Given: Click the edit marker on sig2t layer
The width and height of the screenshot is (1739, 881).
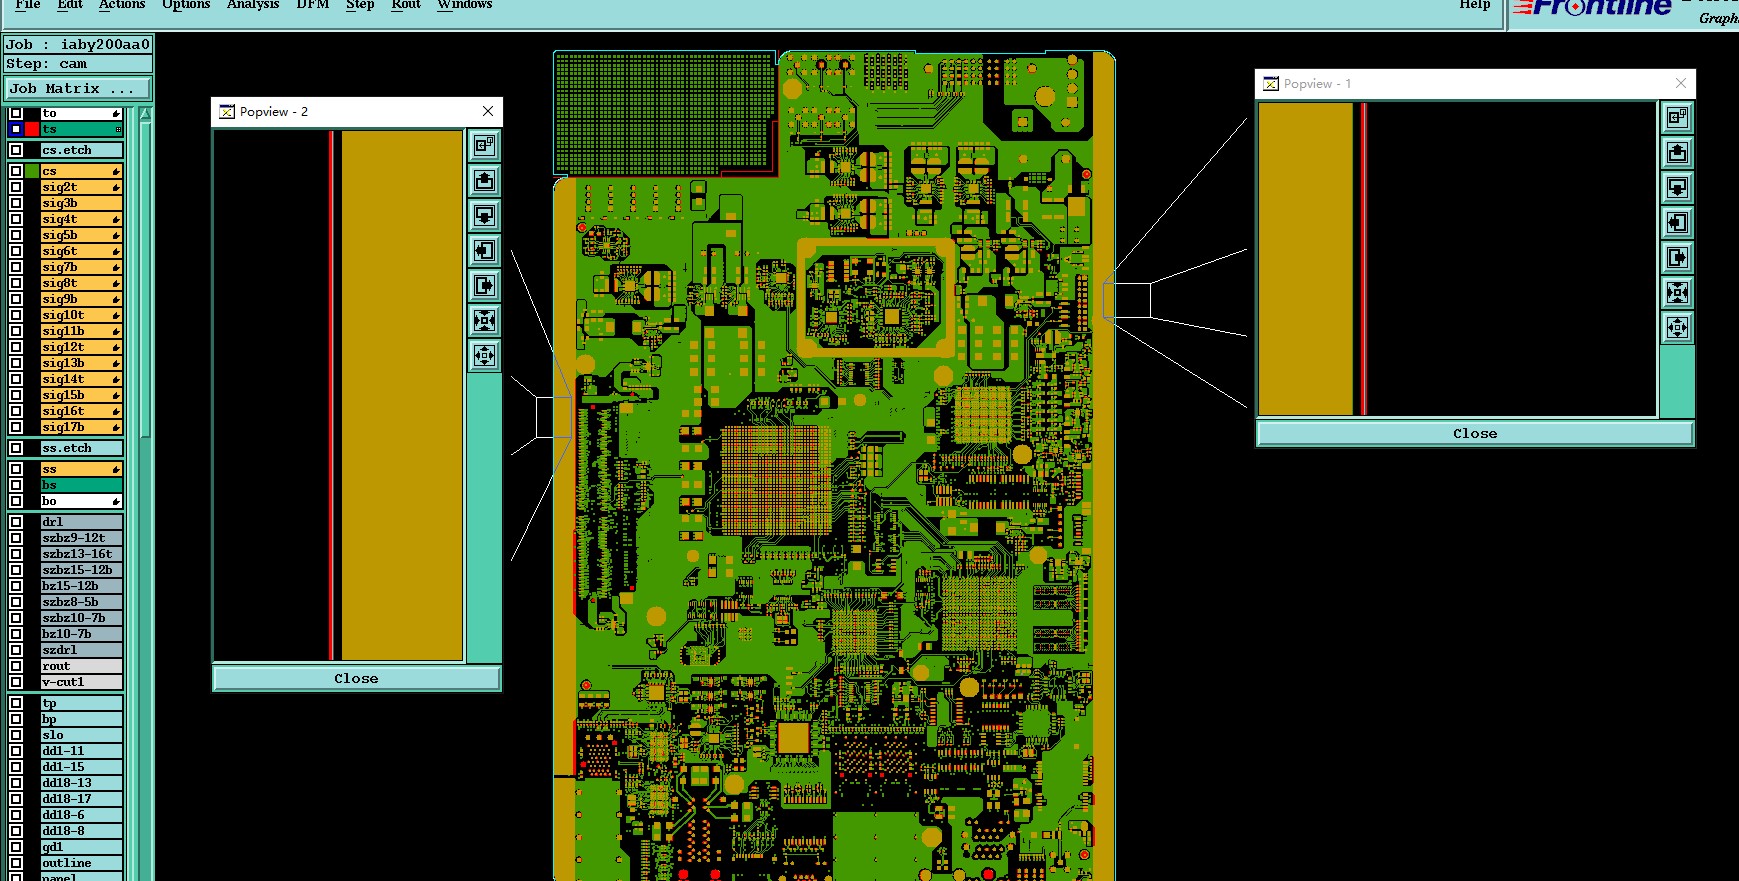Looking at the screenshot, I should (x=116, y=187).
